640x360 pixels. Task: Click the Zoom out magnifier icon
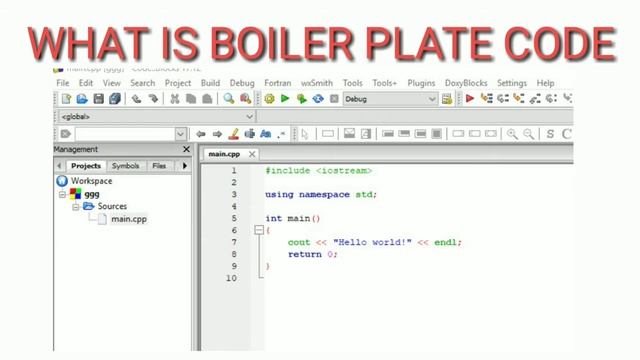coord(529,134)
